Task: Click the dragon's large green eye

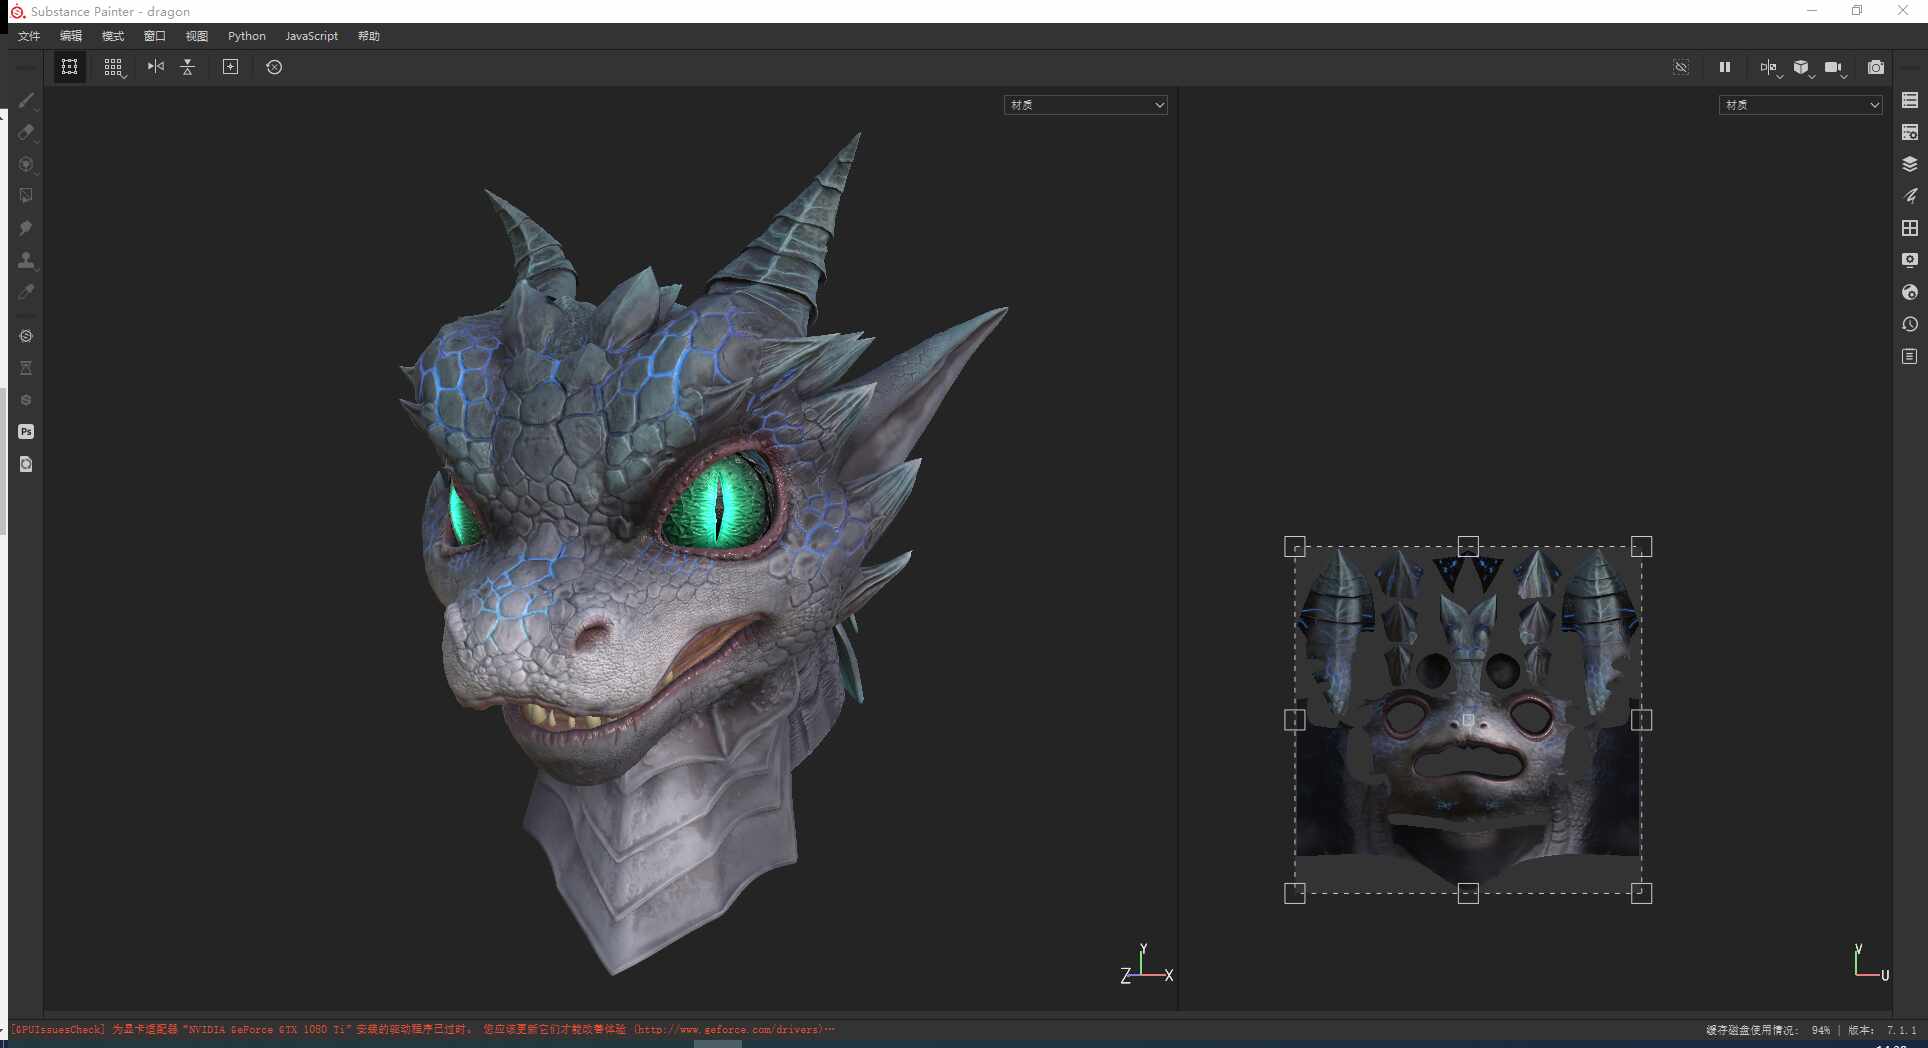Action: pos(719,501)
